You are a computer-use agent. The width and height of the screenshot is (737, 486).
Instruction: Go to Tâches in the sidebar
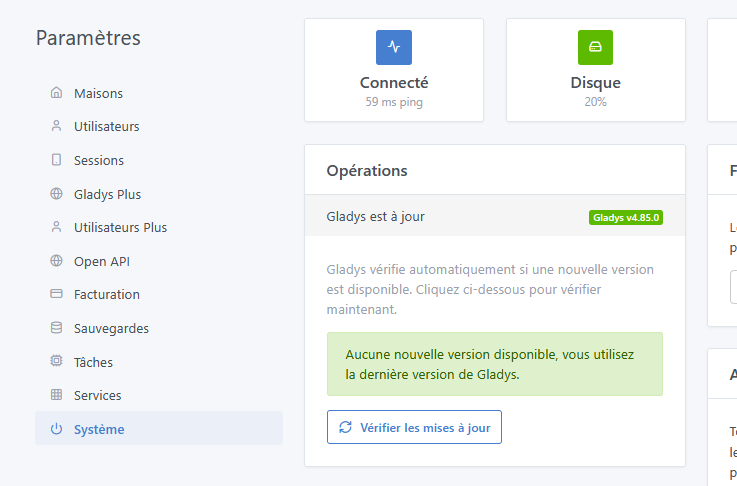tap(159, 362)
